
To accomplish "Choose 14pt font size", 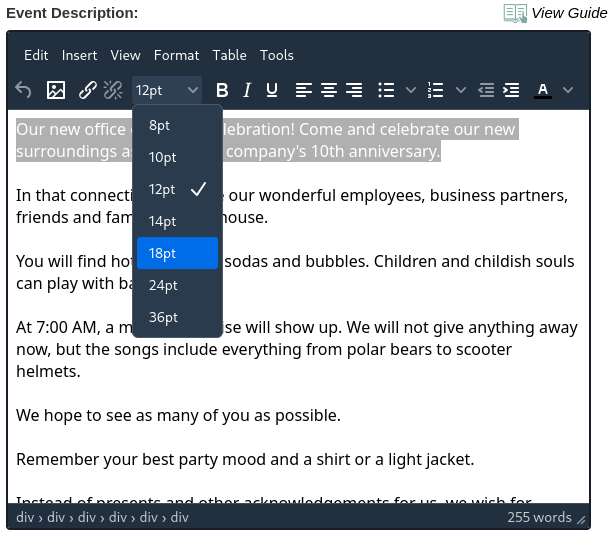I will [x=177, y=221].
